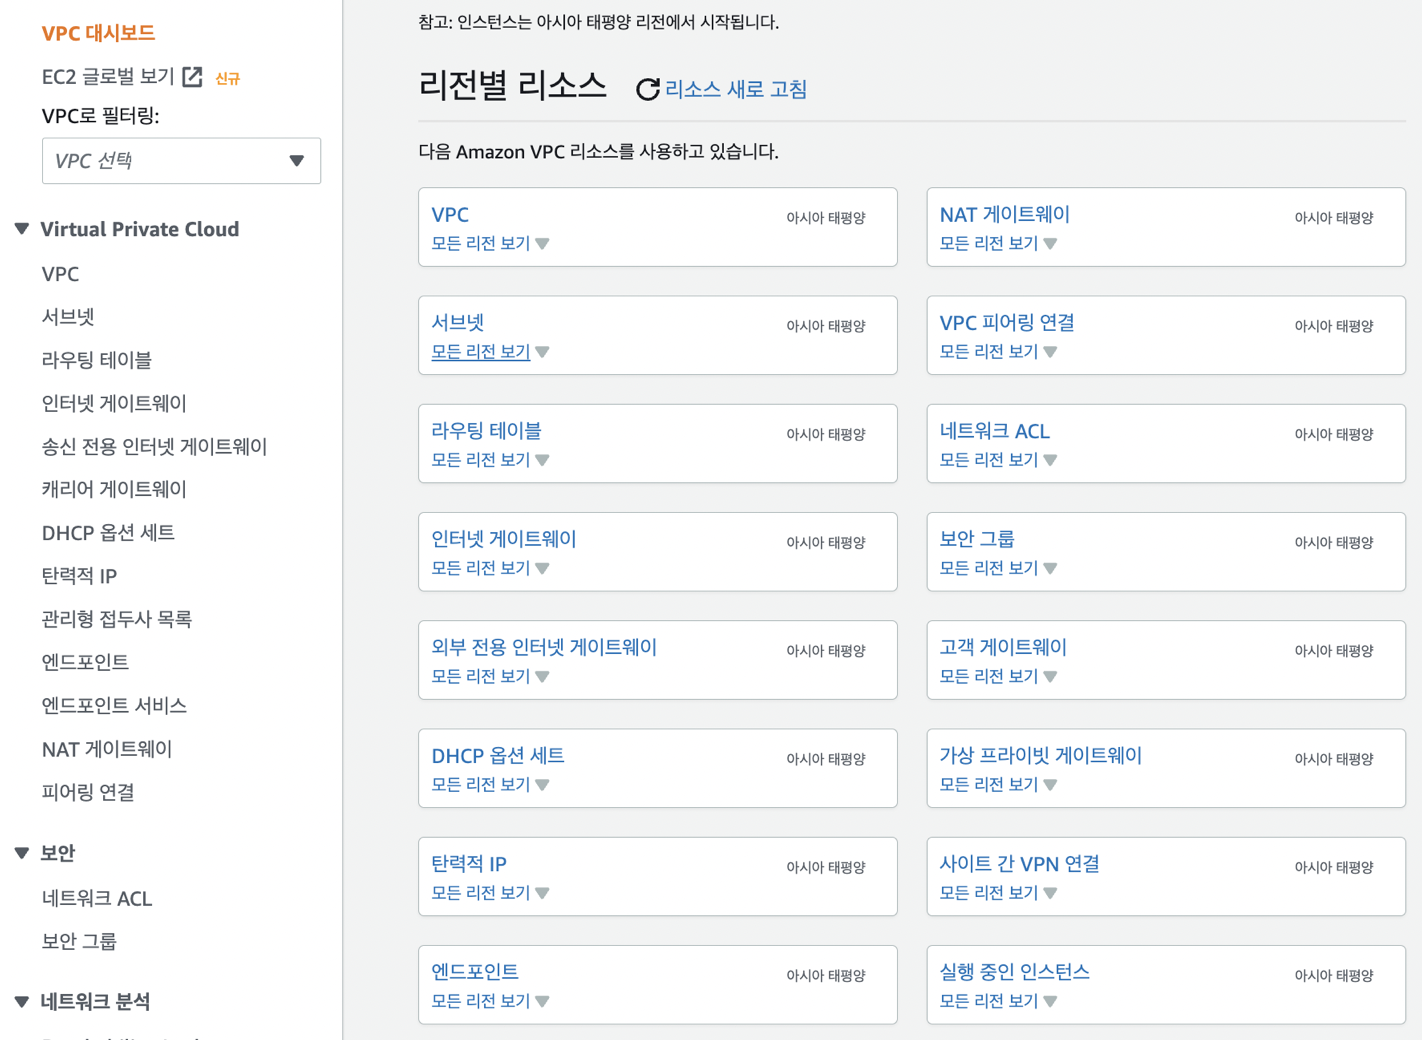
Task: Open the 인터넷 게이트웨이 card title link
Action: (504, 539)
